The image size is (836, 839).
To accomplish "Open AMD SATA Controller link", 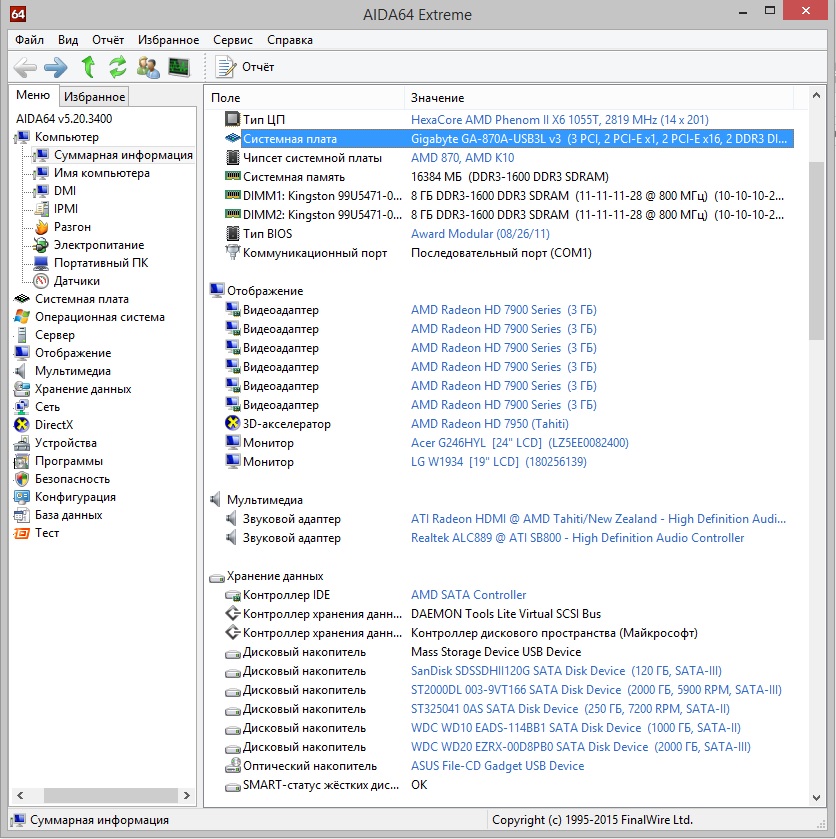I will coord(468,595).
